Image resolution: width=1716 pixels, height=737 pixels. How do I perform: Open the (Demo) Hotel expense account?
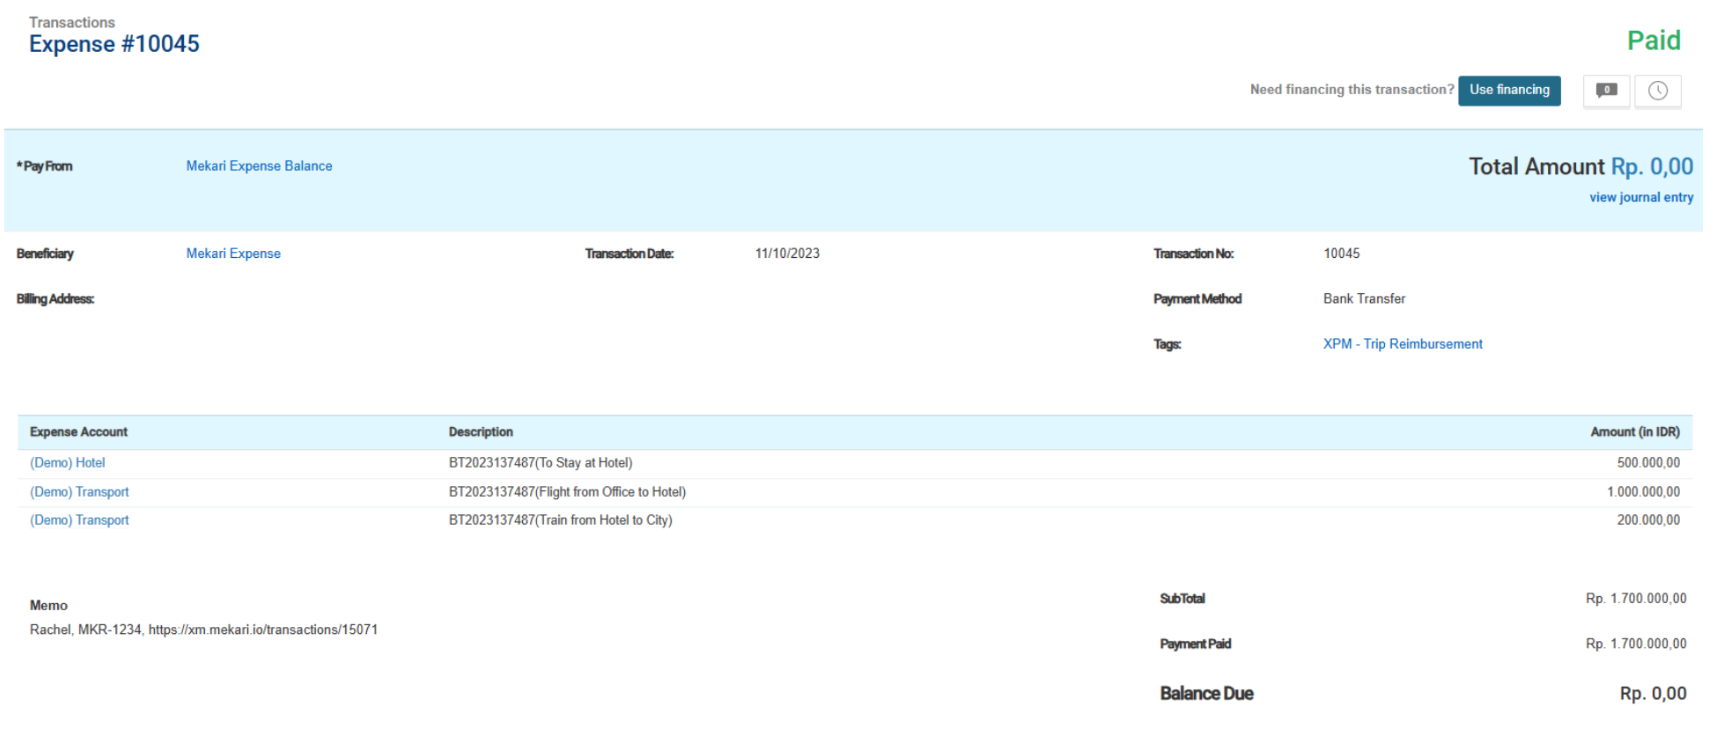(x=67, y=463)
